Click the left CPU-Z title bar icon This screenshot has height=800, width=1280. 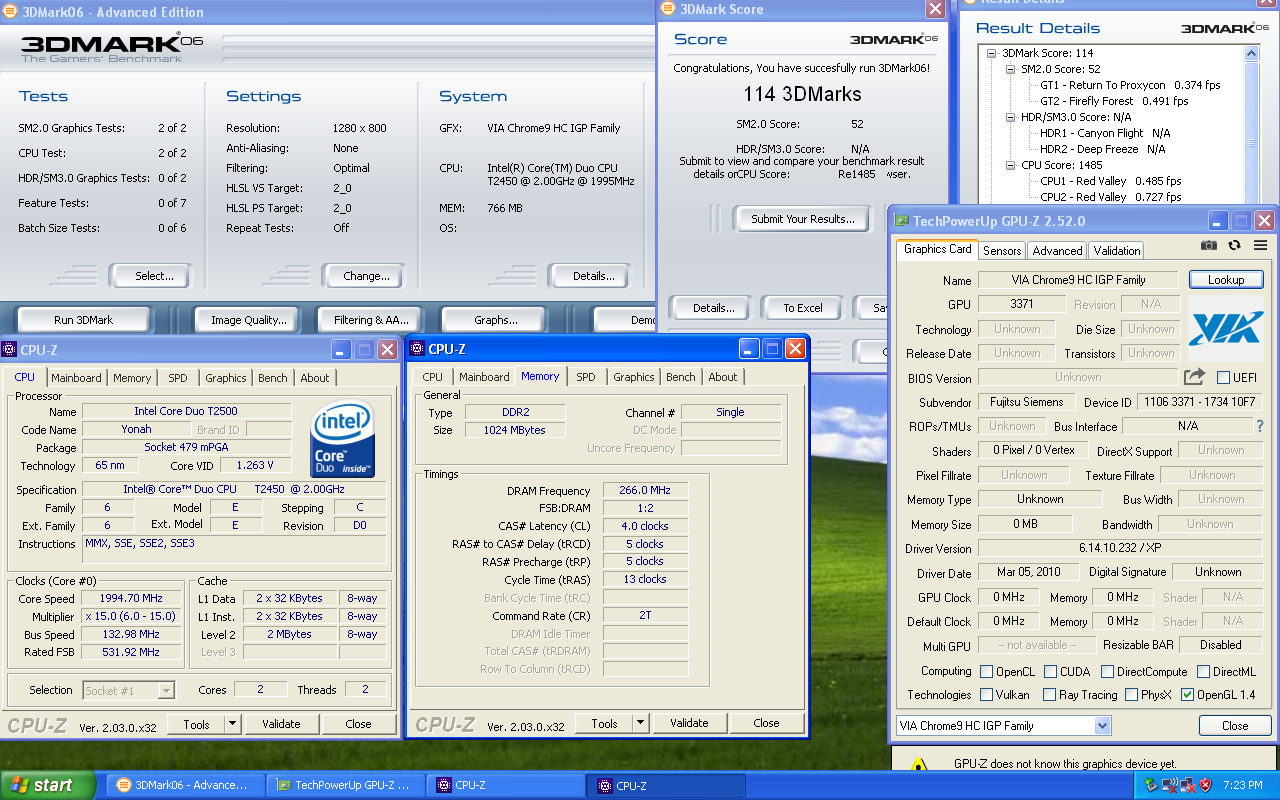[x=9, y=349]
